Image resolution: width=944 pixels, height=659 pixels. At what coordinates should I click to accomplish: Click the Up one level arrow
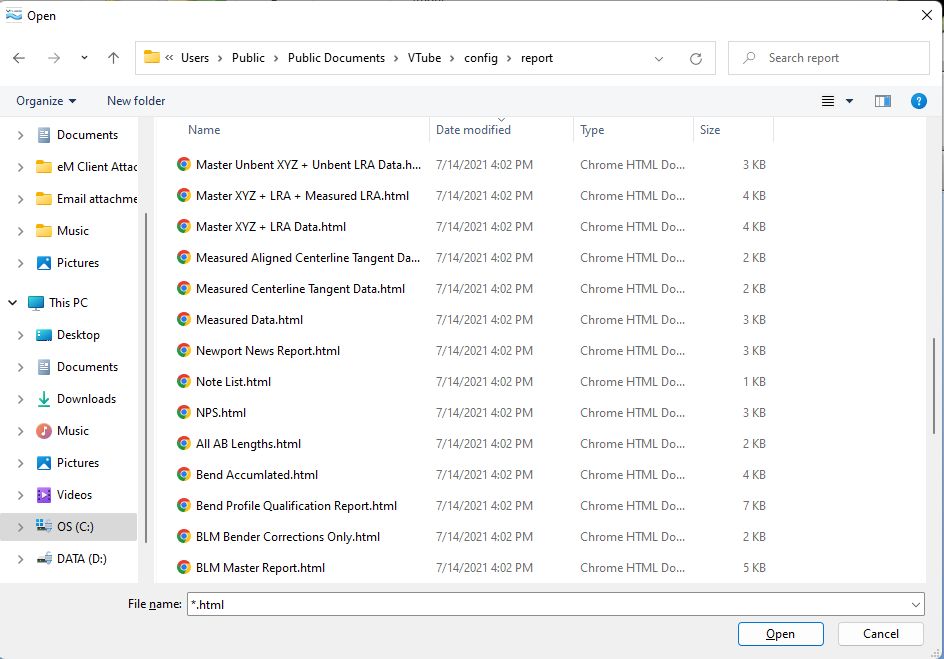point(113,58)
